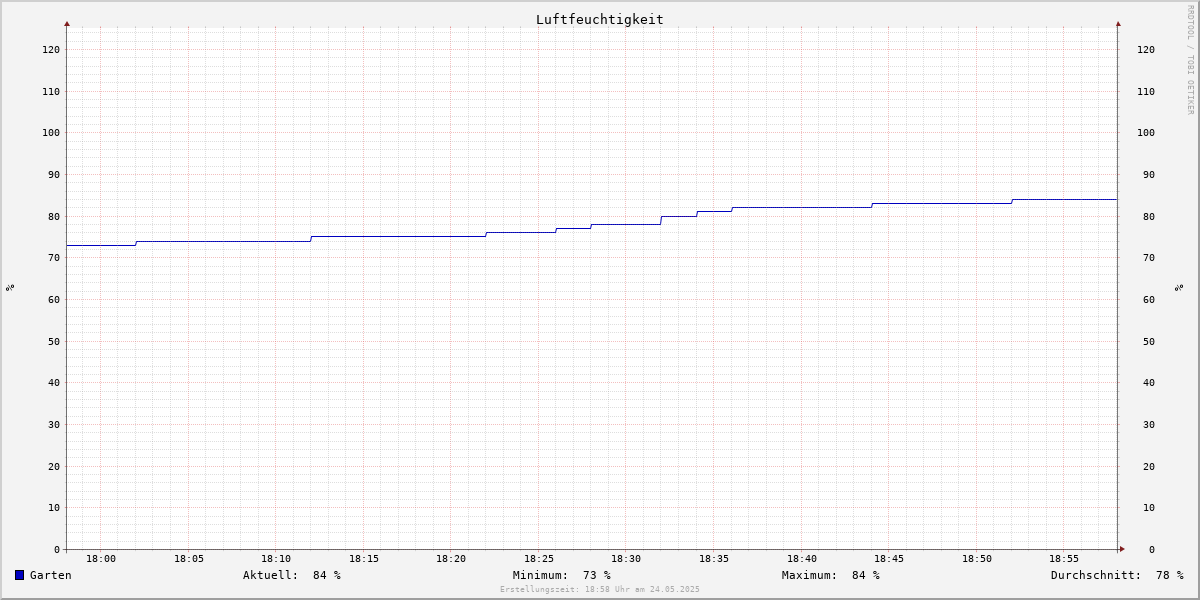
Task: Click the 18:35 time axis label
Action: click(714, 559)
